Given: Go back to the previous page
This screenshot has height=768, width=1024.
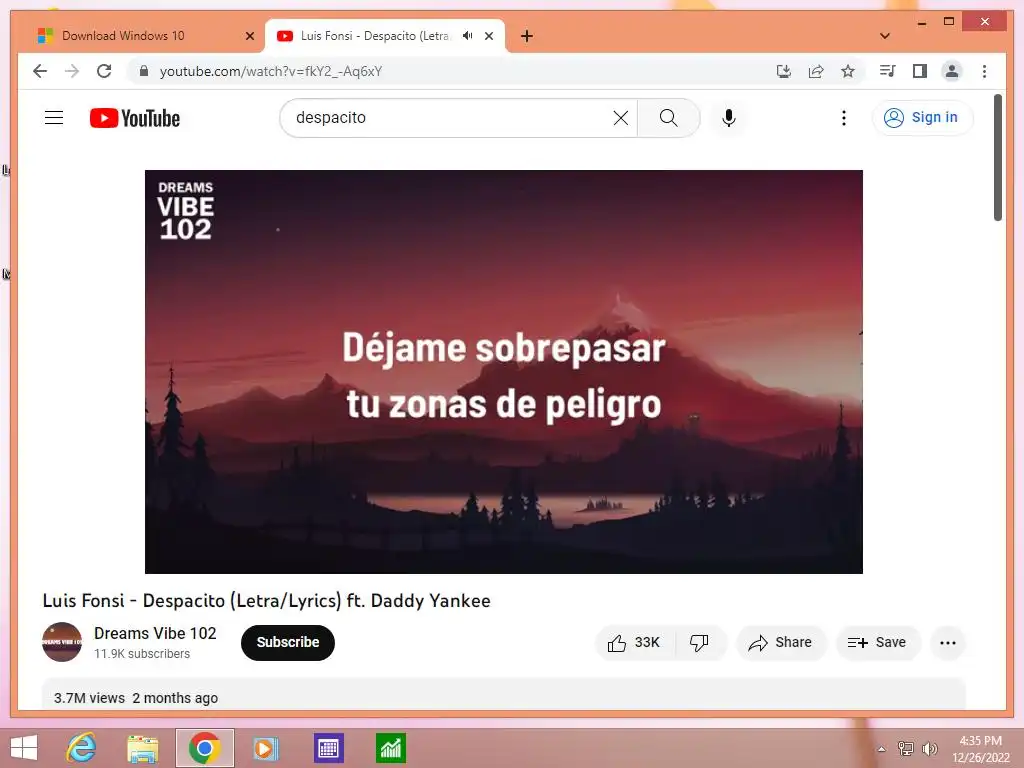Looking at the screenshot, I should point(40,71).
